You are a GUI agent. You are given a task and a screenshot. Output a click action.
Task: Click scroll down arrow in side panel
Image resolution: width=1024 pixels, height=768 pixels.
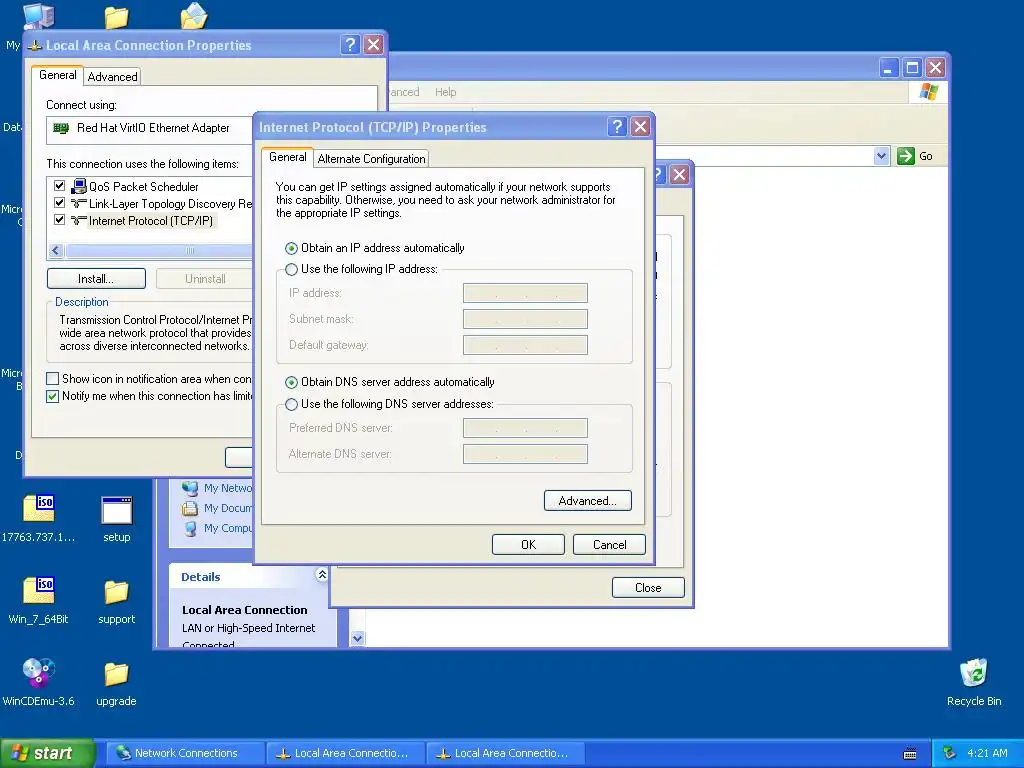click(x=357, y=639)
